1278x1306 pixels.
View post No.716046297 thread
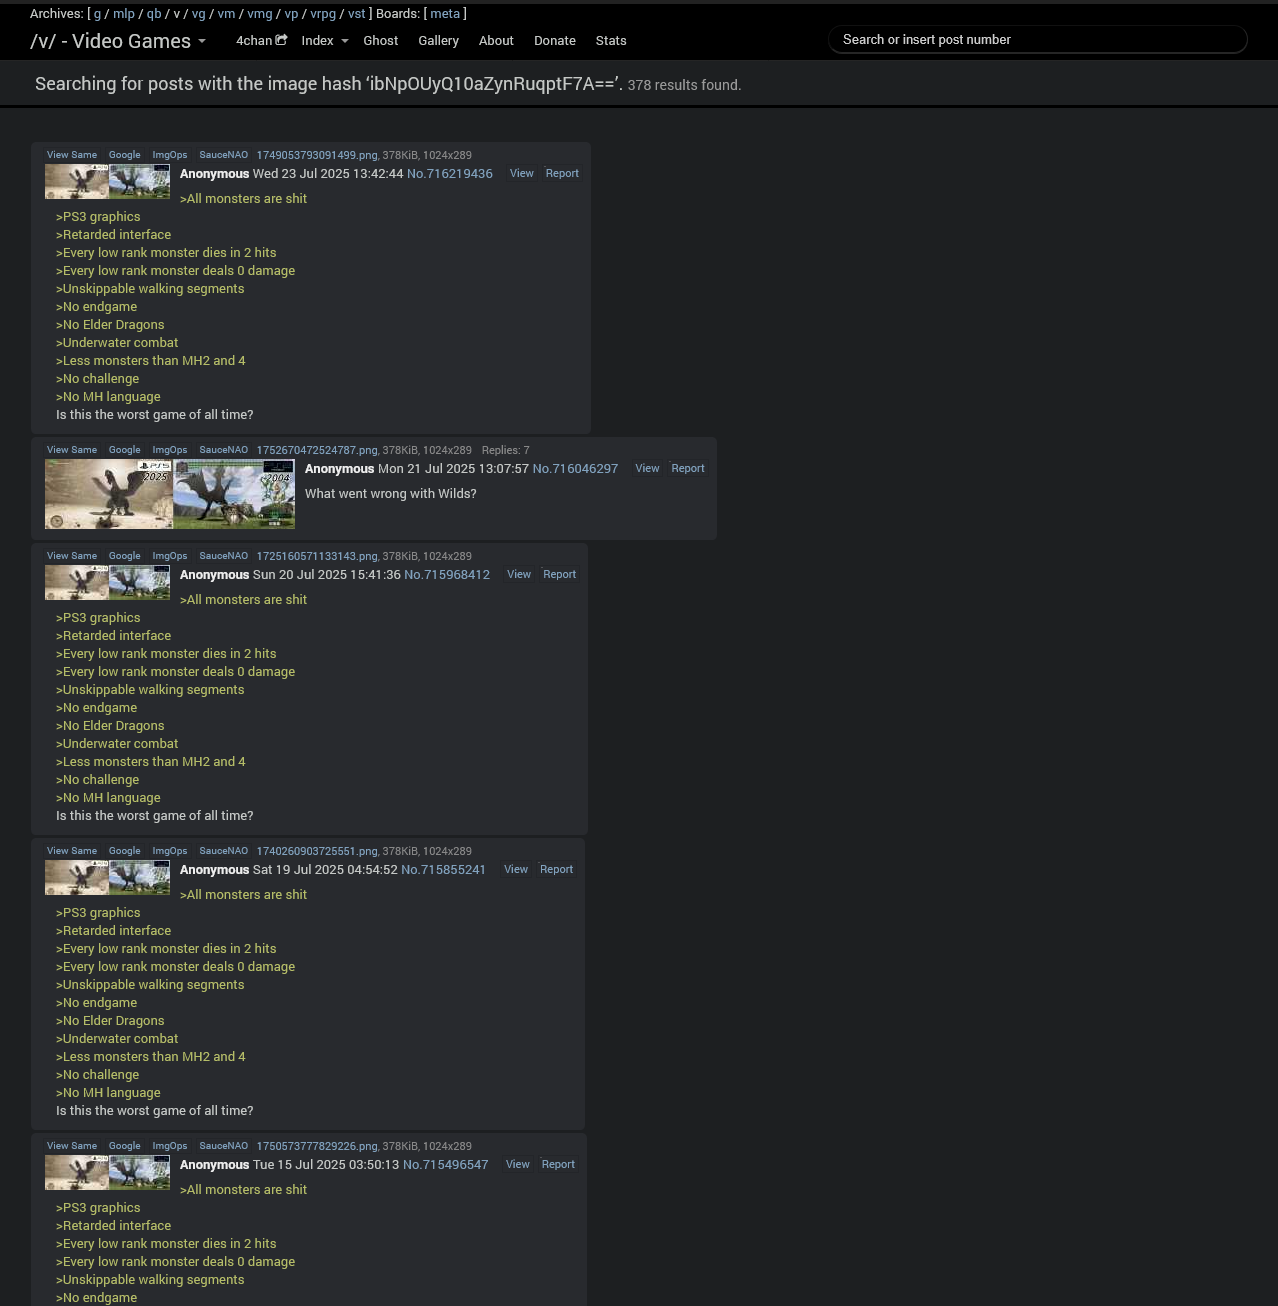point(647,469)
